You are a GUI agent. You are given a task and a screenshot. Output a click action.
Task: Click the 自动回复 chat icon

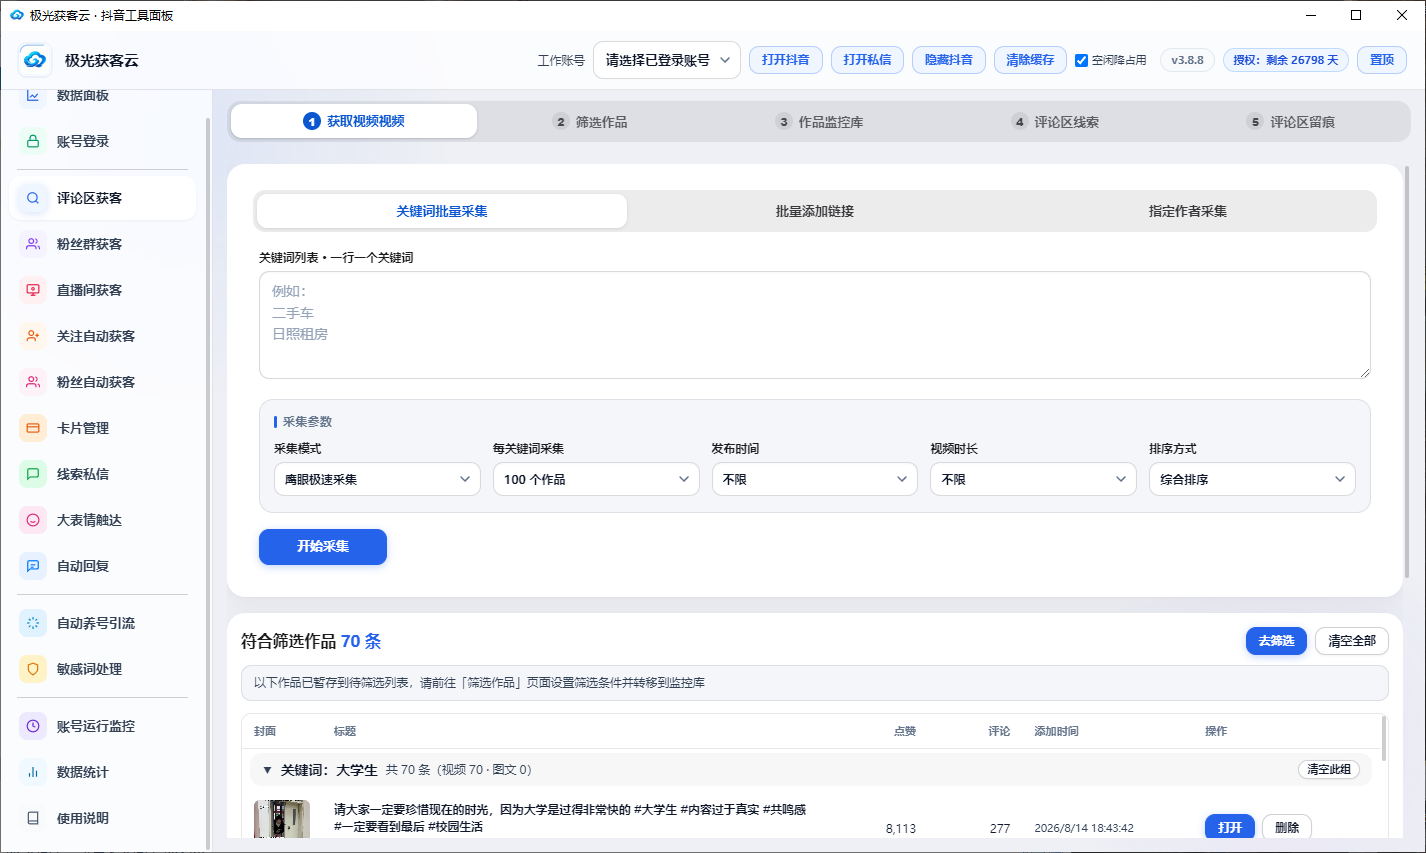coord(33,566)
